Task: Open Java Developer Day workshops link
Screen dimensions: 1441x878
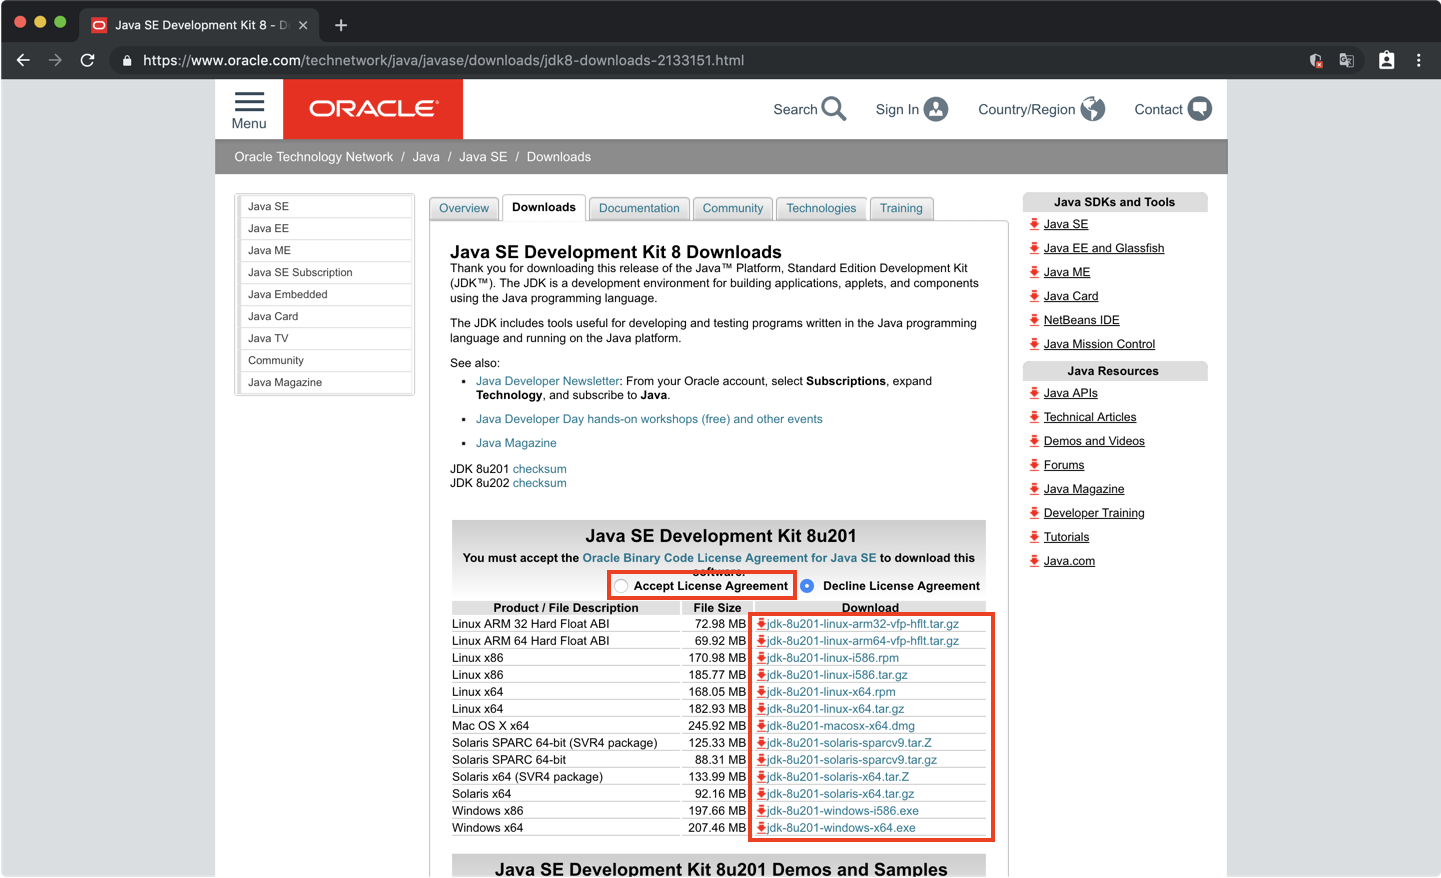Action: pyautogui.click(x=649, y=419)
